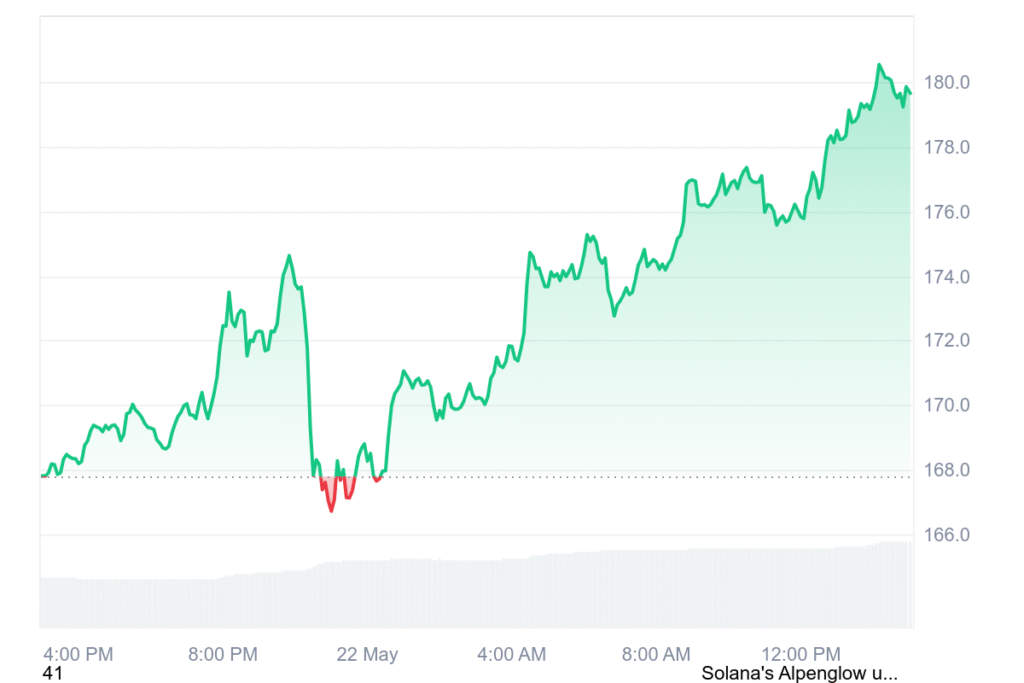Click the highest peak of the green line
Image resolution: width=1024 pixels, height=683 pixels.
click(x=879, y=65)
